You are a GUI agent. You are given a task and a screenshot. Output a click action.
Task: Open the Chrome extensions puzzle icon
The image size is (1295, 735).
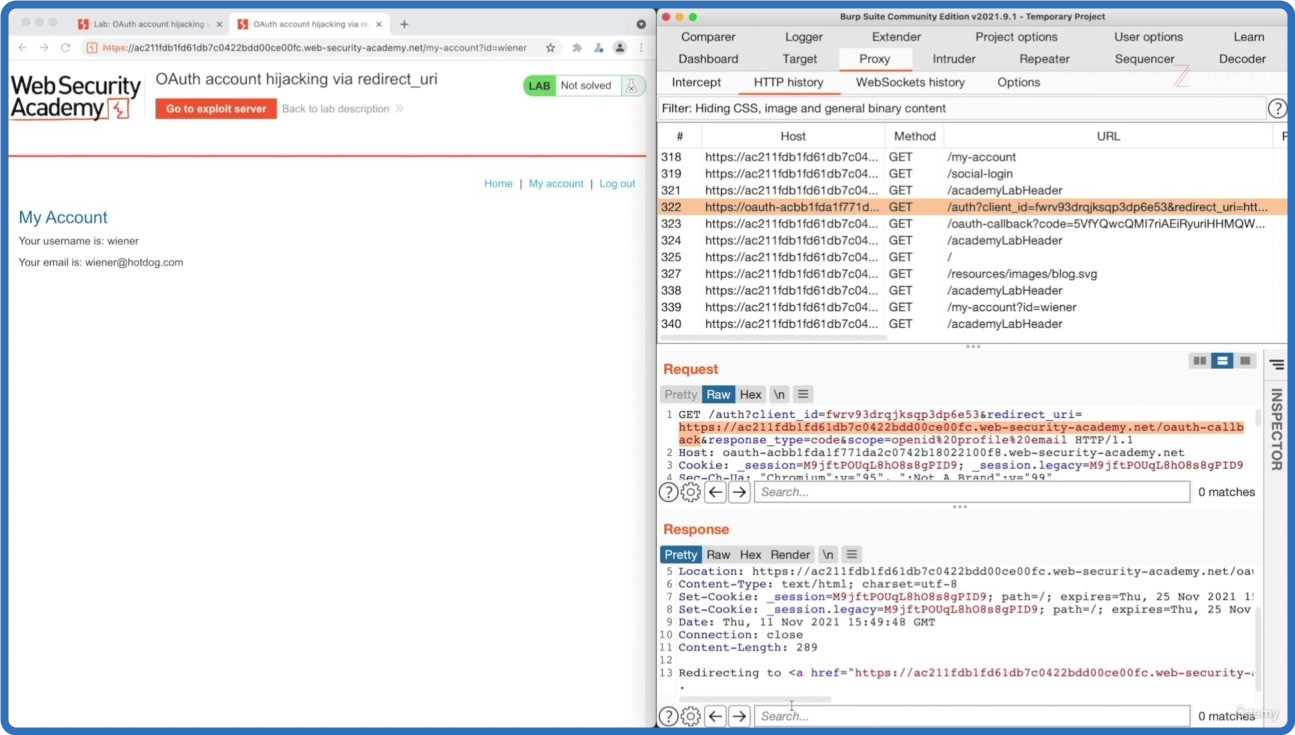[x=577, y=47]
